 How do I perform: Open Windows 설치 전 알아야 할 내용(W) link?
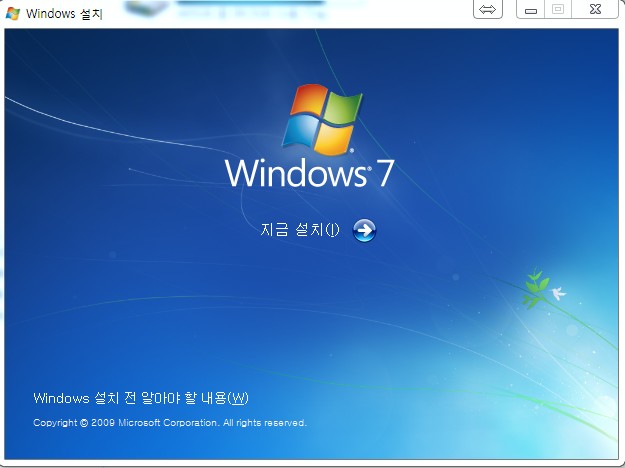tap(140, 398)
